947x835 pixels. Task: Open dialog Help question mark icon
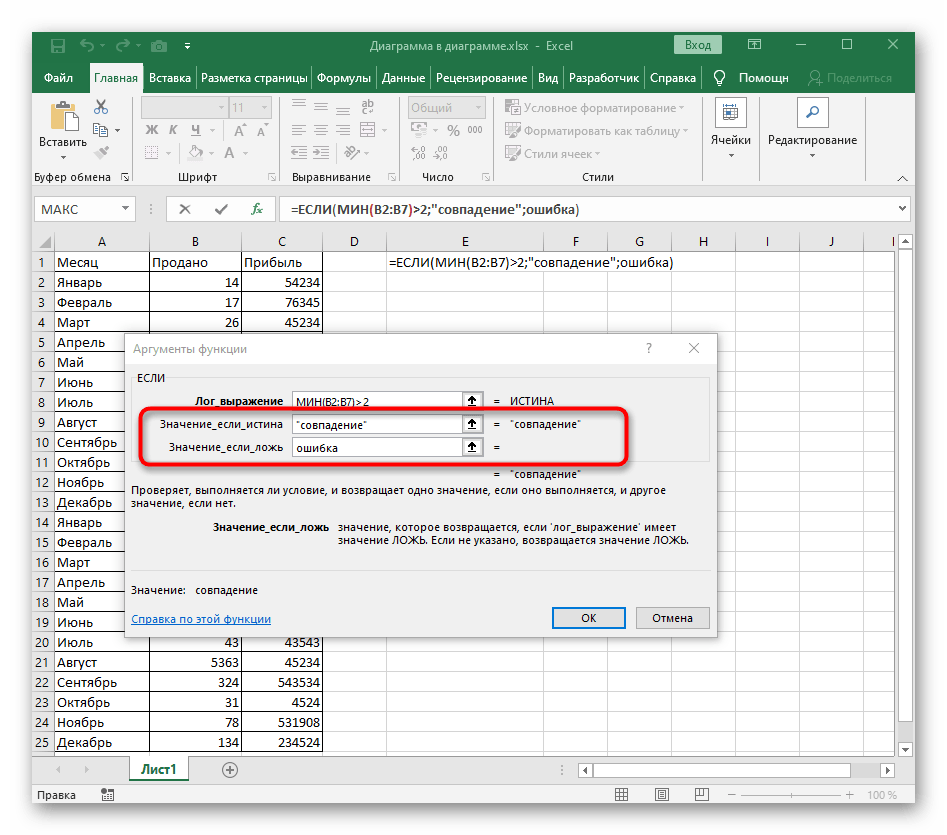click(649, 348)
